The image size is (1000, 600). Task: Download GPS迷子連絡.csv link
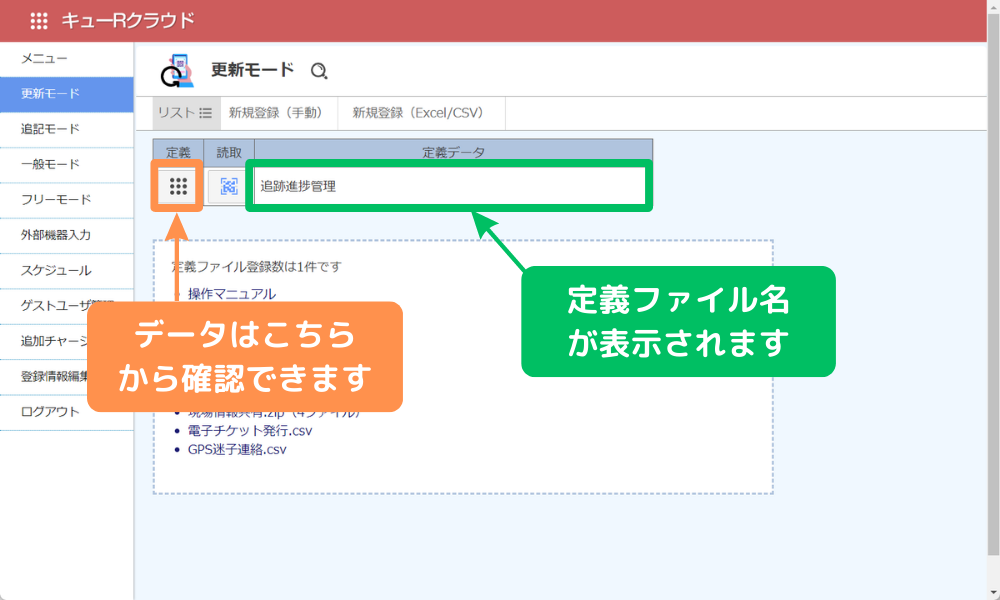coord(237,450)
